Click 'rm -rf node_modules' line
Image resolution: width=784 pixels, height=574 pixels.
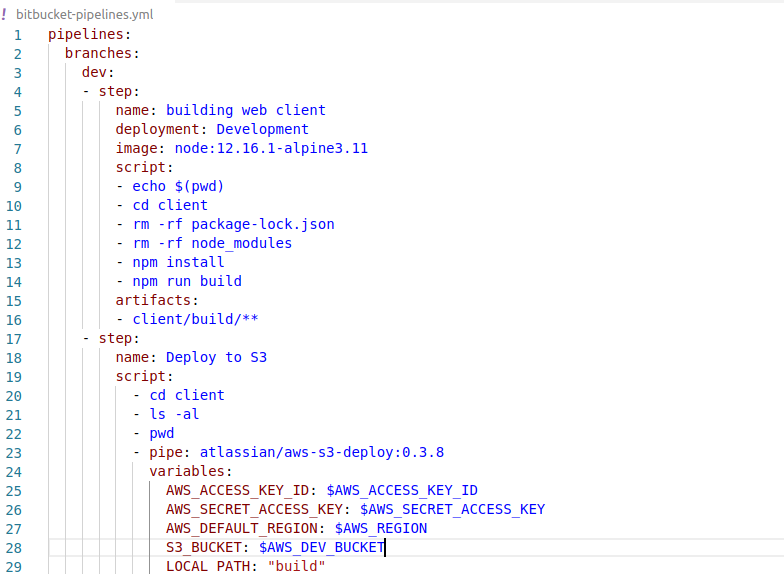212,243
